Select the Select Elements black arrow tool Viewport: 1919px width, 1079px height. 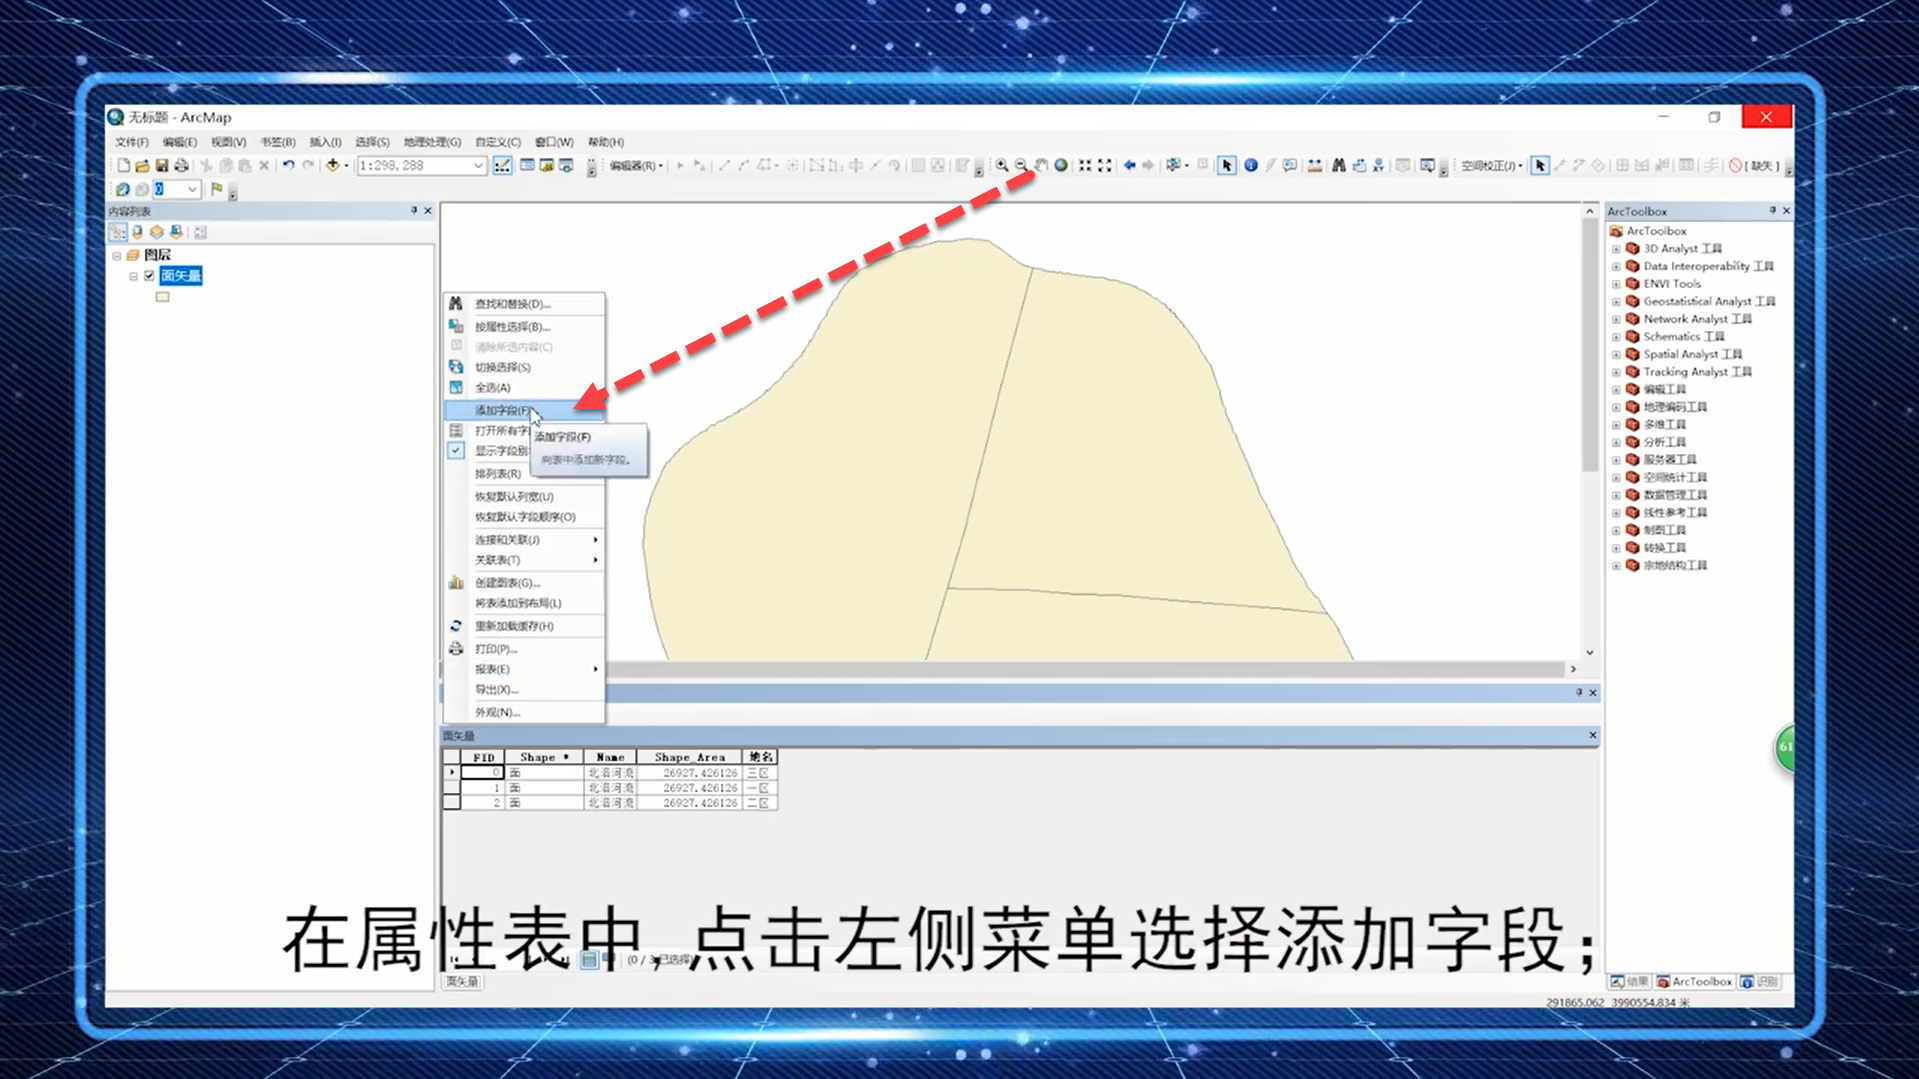[1227, 166]
